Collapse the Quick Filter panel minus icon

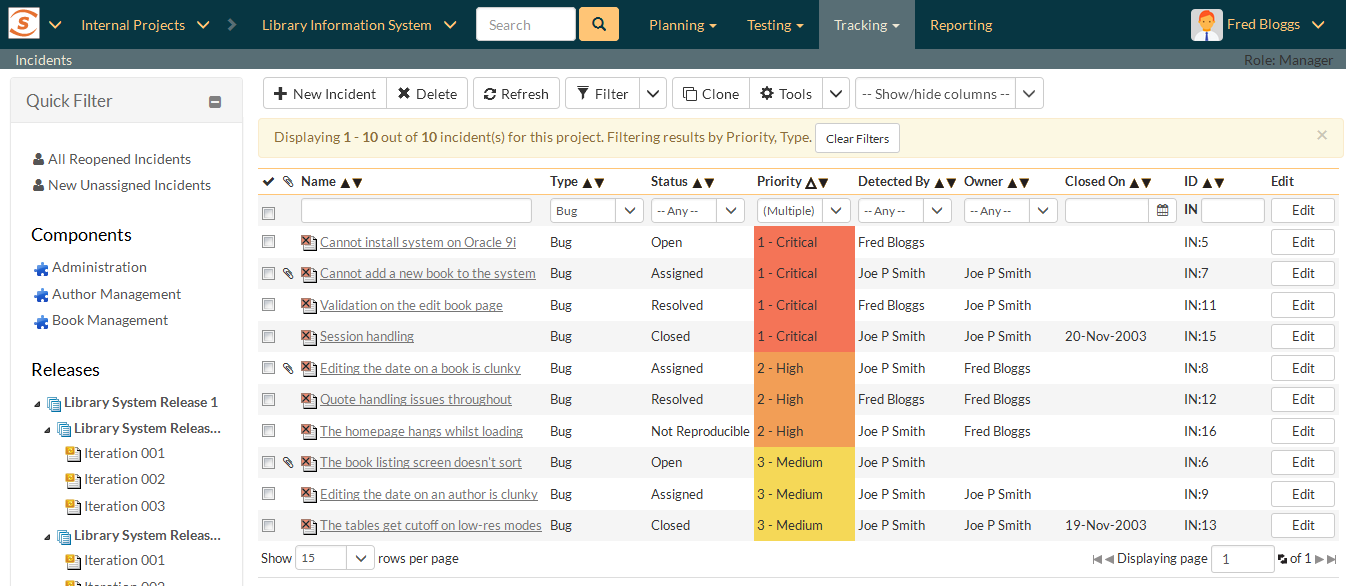pos(215,101)
